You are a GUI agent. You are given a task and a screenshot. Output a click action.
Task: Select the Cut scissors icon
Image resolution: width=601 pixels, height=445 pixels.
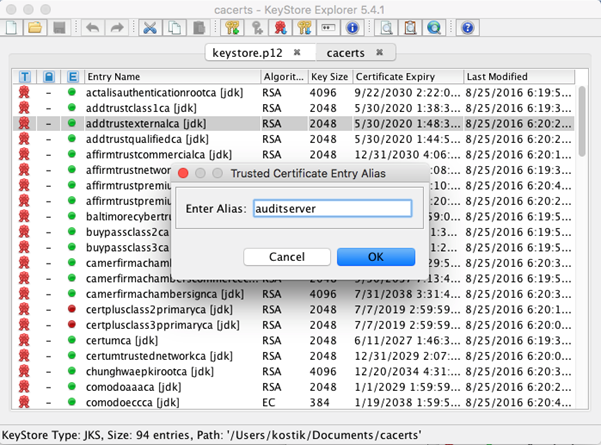(x=150, y=28)
